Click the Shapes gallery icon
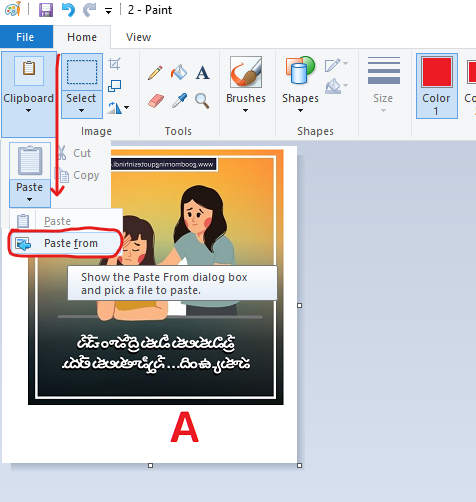Image resolution: width=476 pixels, height=502 pixels. tap(300, 70)
